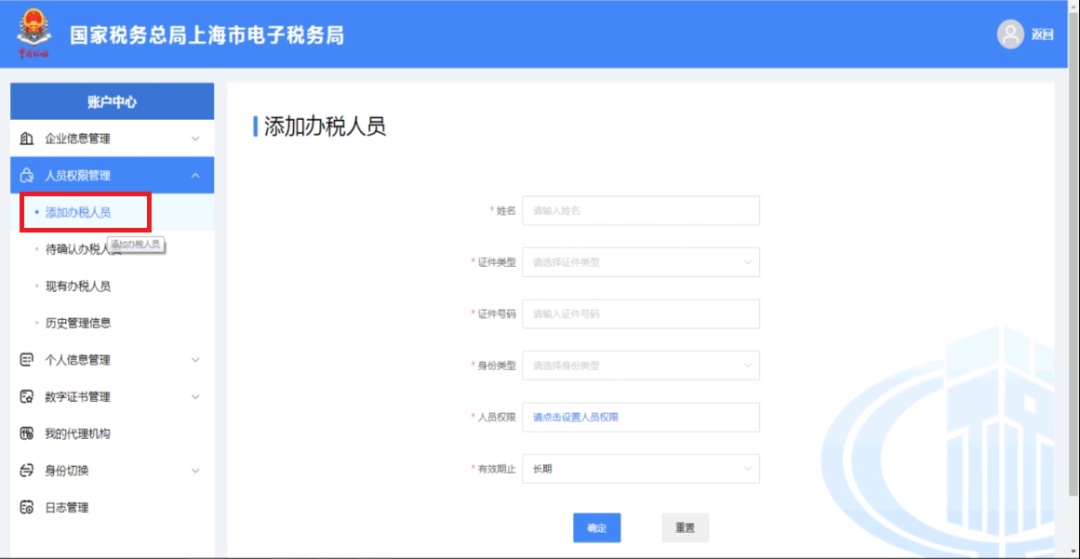Click the 返回 link in header
Image resolution: width=1080 pixels, height=559 pixels.
point(1042,35)
